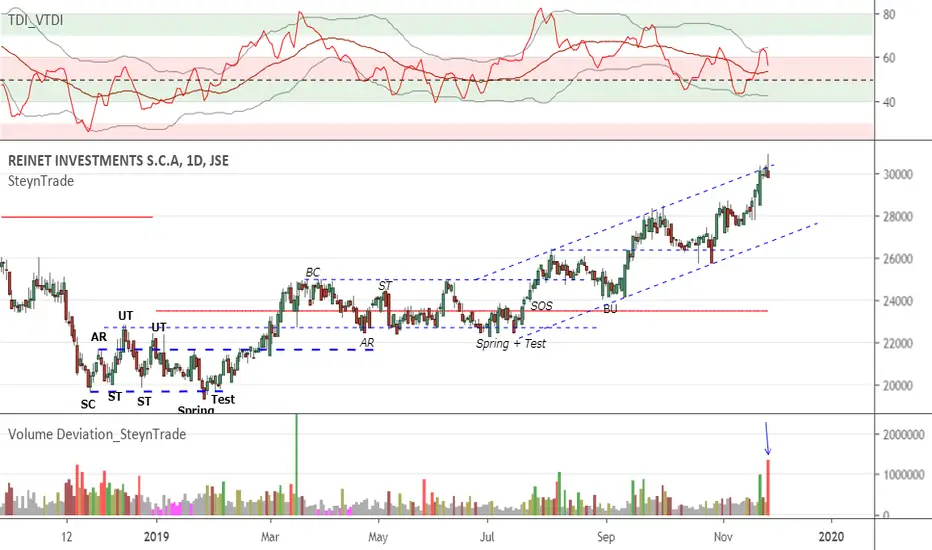This screenshot has height=550, width=932.
Task: Select the SOS annotation on the price chart
Action: coord(541,306)
